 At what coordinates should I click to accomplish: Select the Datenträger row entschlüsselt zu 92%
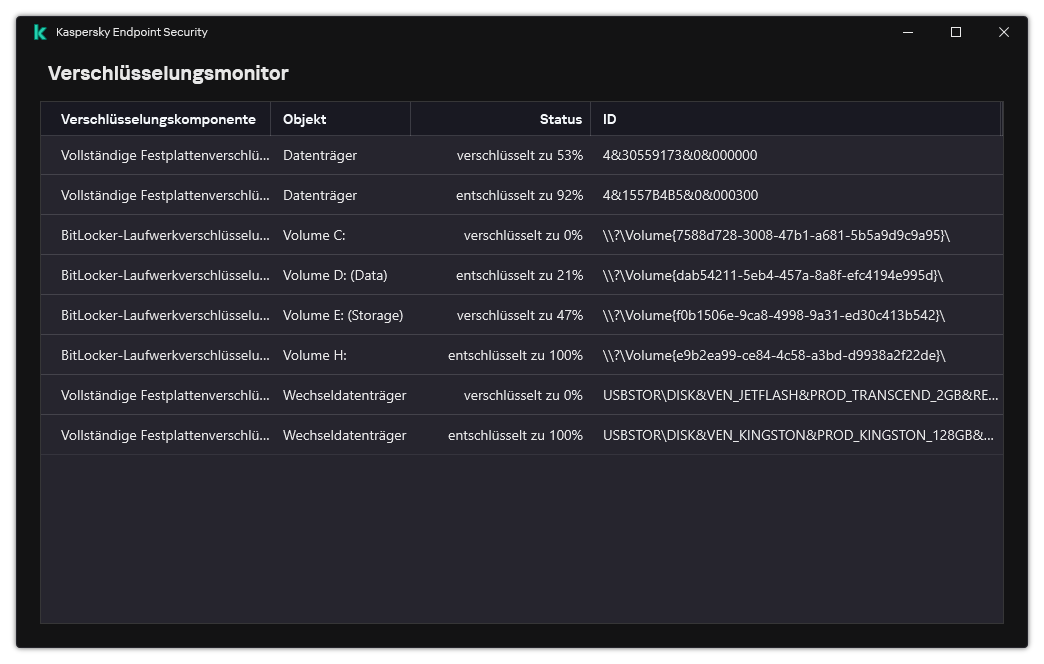(521, 195)
